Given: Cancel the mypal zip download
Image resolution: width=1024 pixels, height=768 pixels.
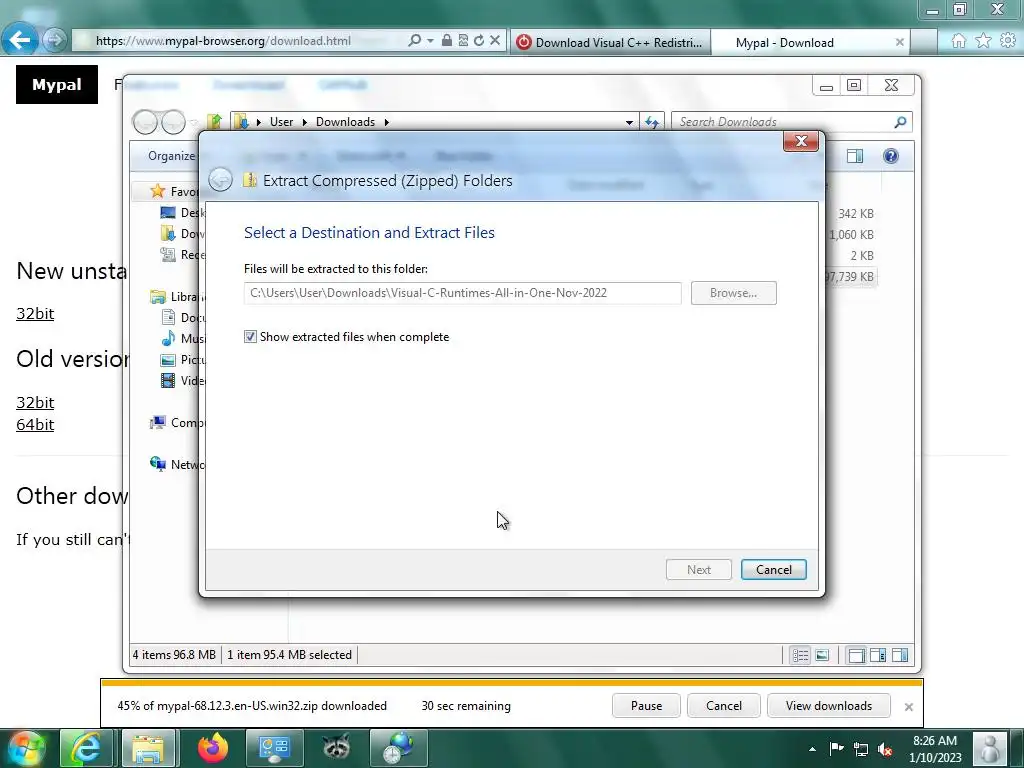Looking at the screenshot, I should pyautogui.click(x=724, y=706).
